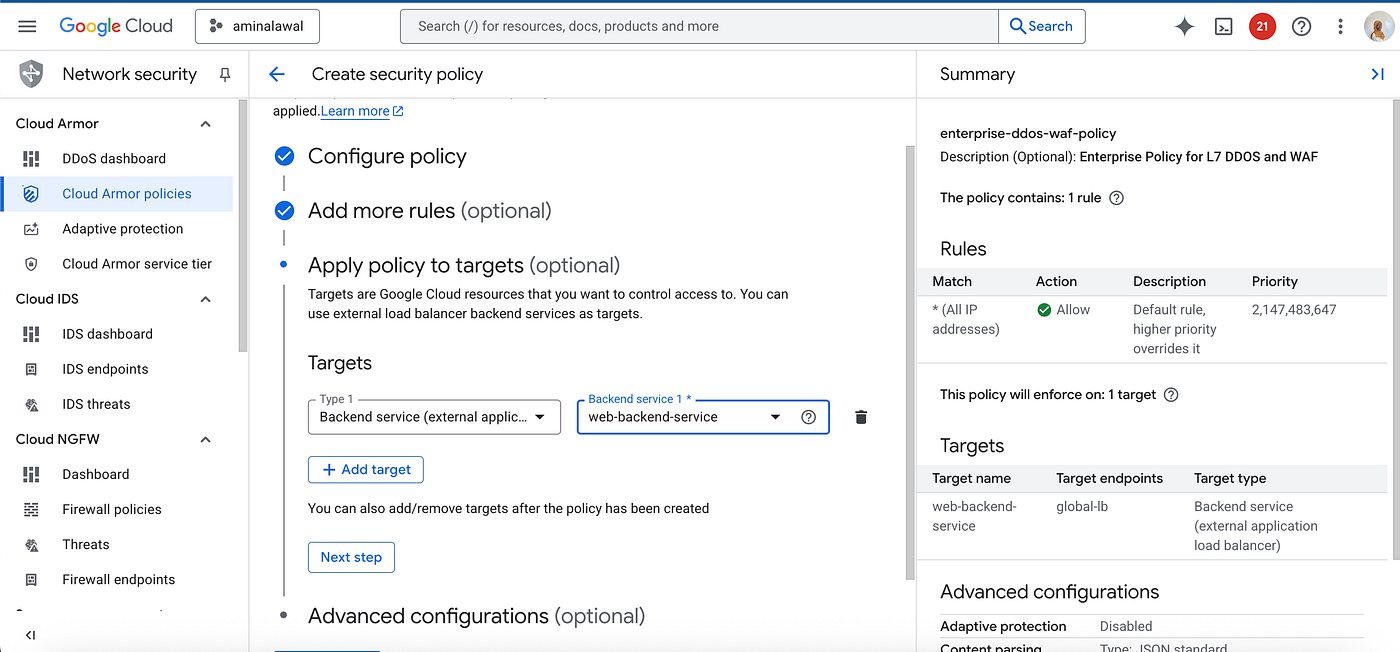Viewport: 1400px width, 652px height.
Task: Open notifications badge showing 21
Action: click(x=1262, y=27)
